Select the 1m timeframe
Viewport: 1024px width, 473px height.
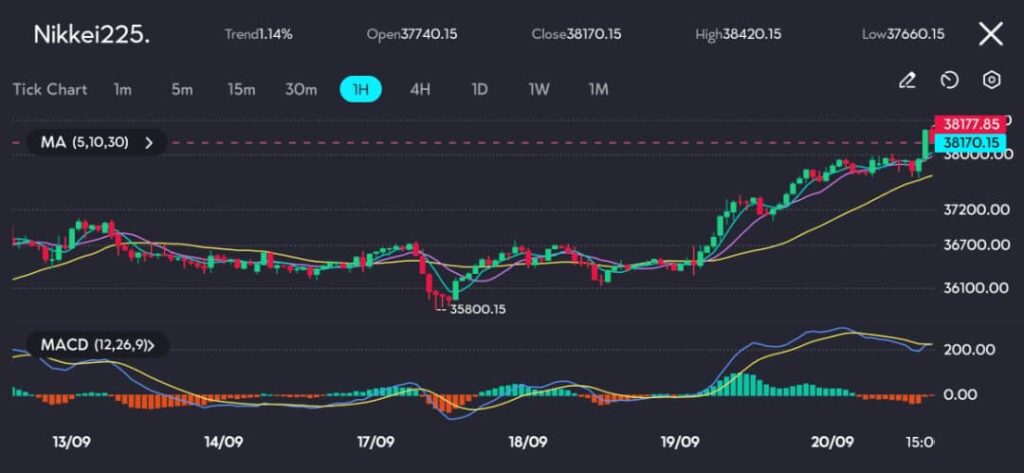122,89
